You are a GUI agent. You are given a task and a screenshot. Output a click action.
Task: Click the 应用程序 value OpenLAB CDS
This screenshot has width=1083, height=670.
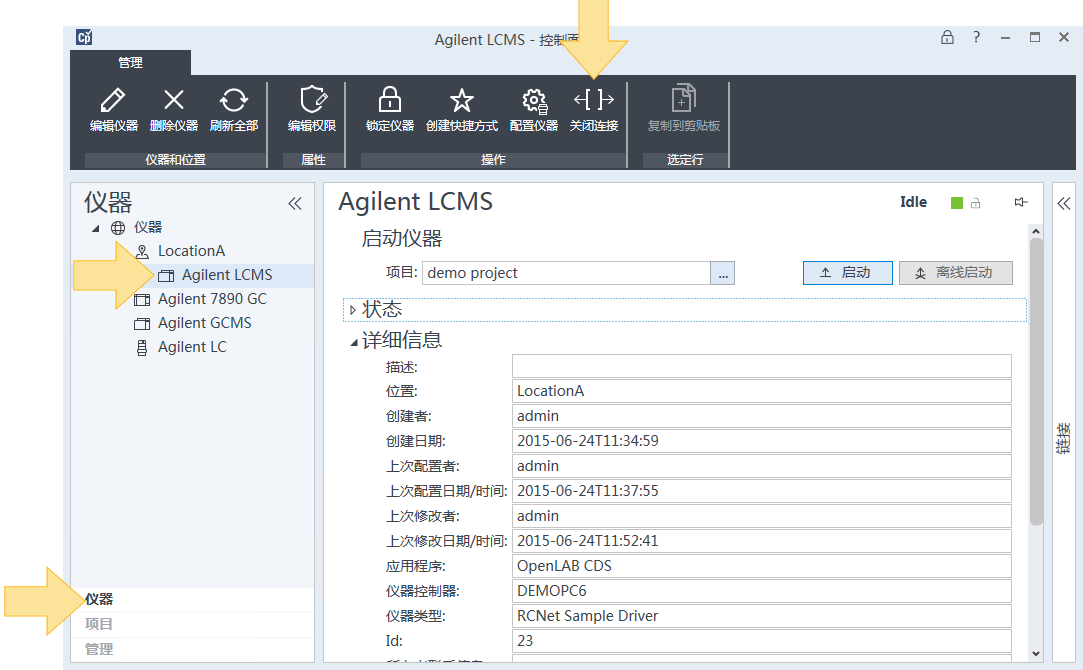762,566
